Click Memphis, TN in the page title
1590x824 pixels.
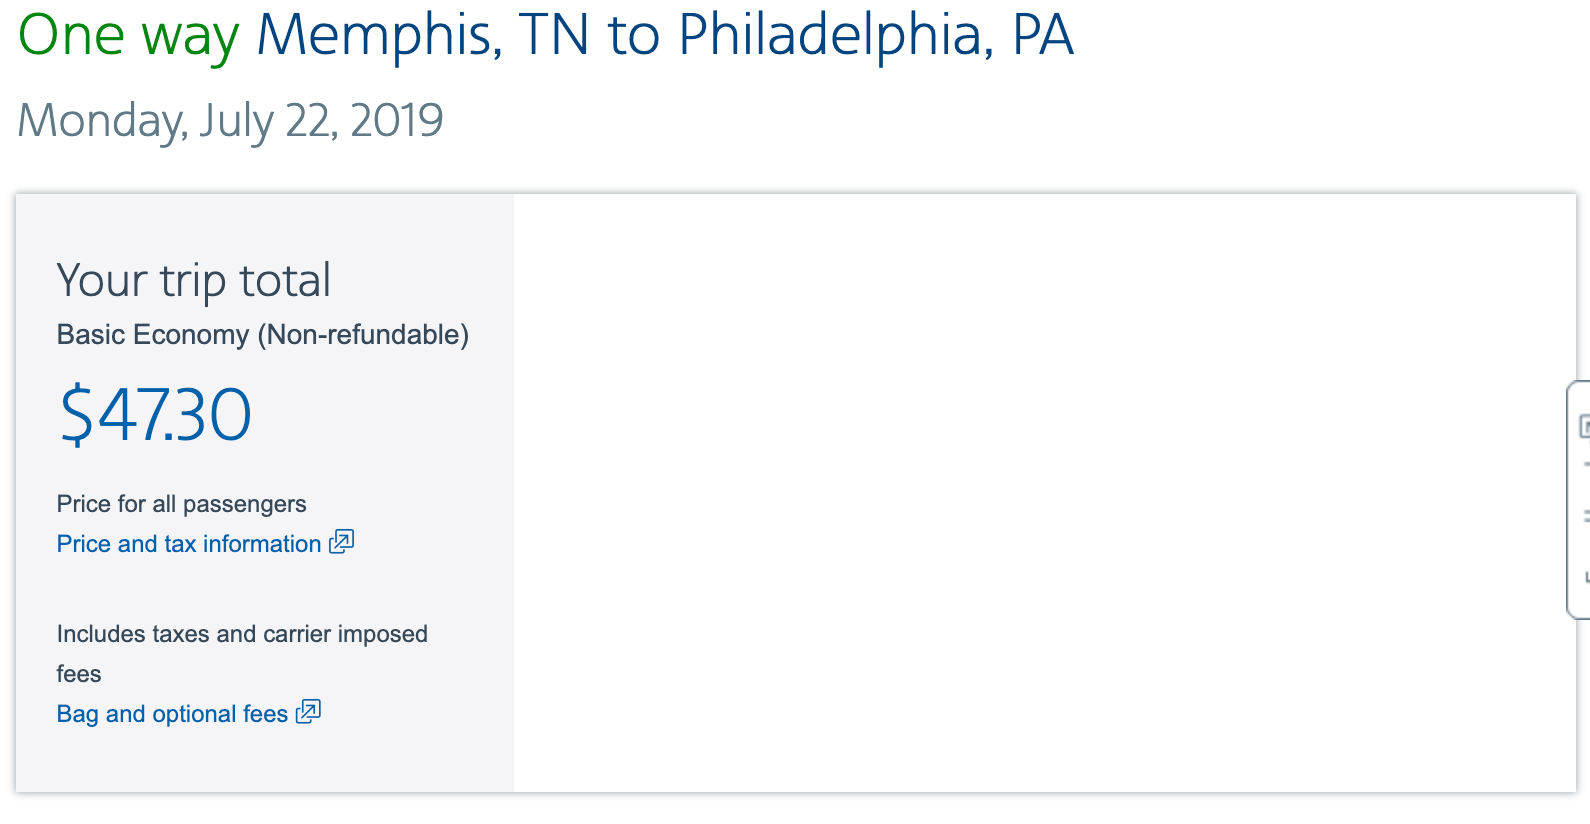click(380, 36)
